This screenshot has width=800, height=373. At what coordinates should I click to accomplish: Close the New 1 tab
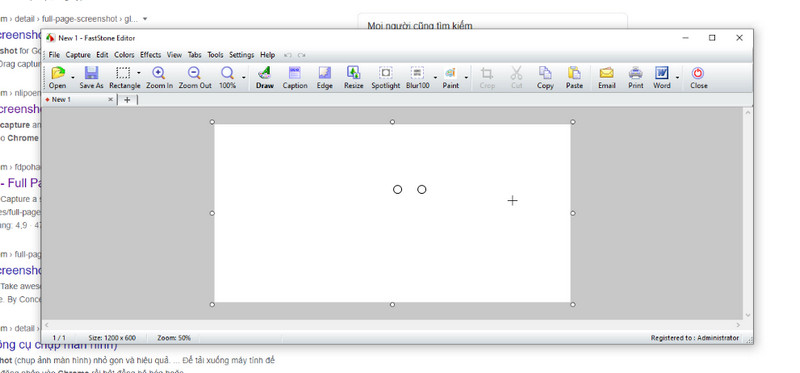pos(110,100)
